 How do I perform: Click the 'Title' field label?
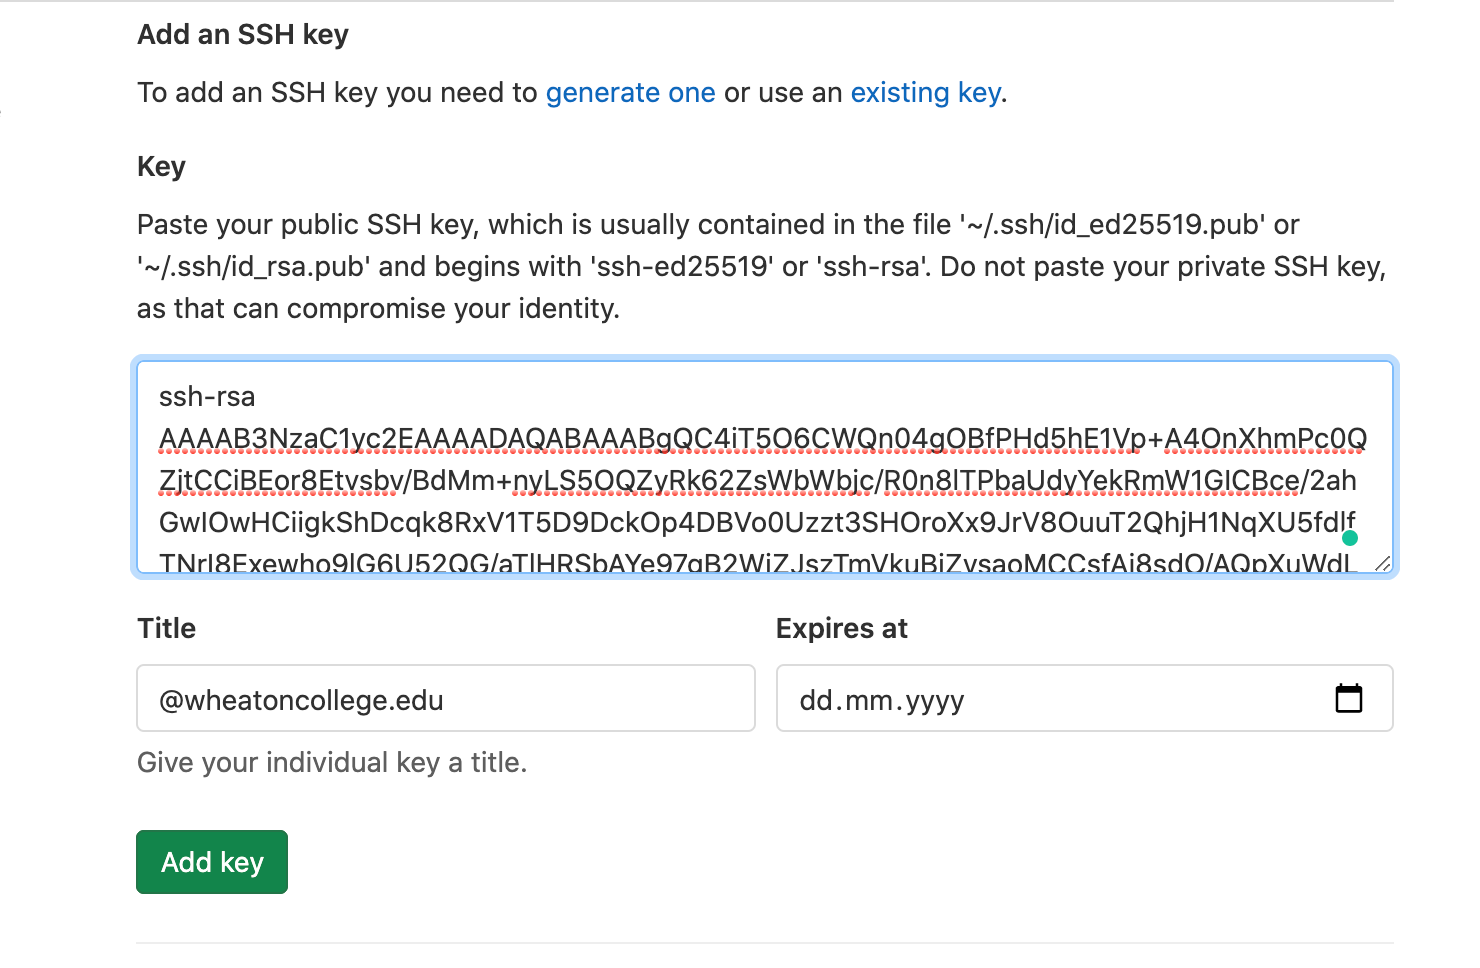tap(166, 628)
